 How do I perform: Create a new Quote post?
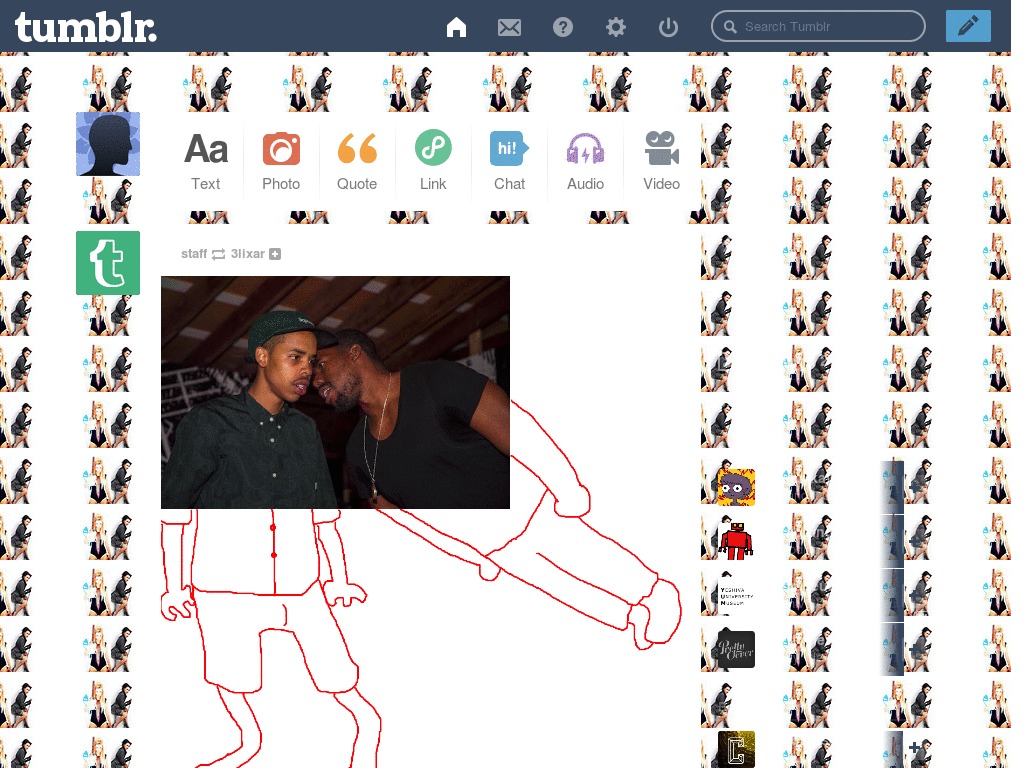point(357,161)
